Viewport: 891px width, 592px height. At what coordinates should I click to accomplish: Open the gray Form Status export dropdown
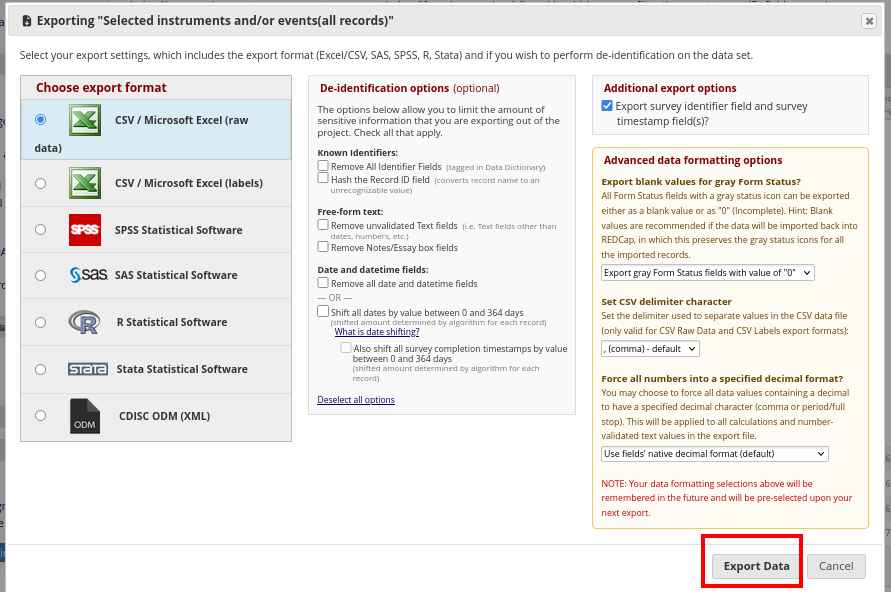point(708,272)
